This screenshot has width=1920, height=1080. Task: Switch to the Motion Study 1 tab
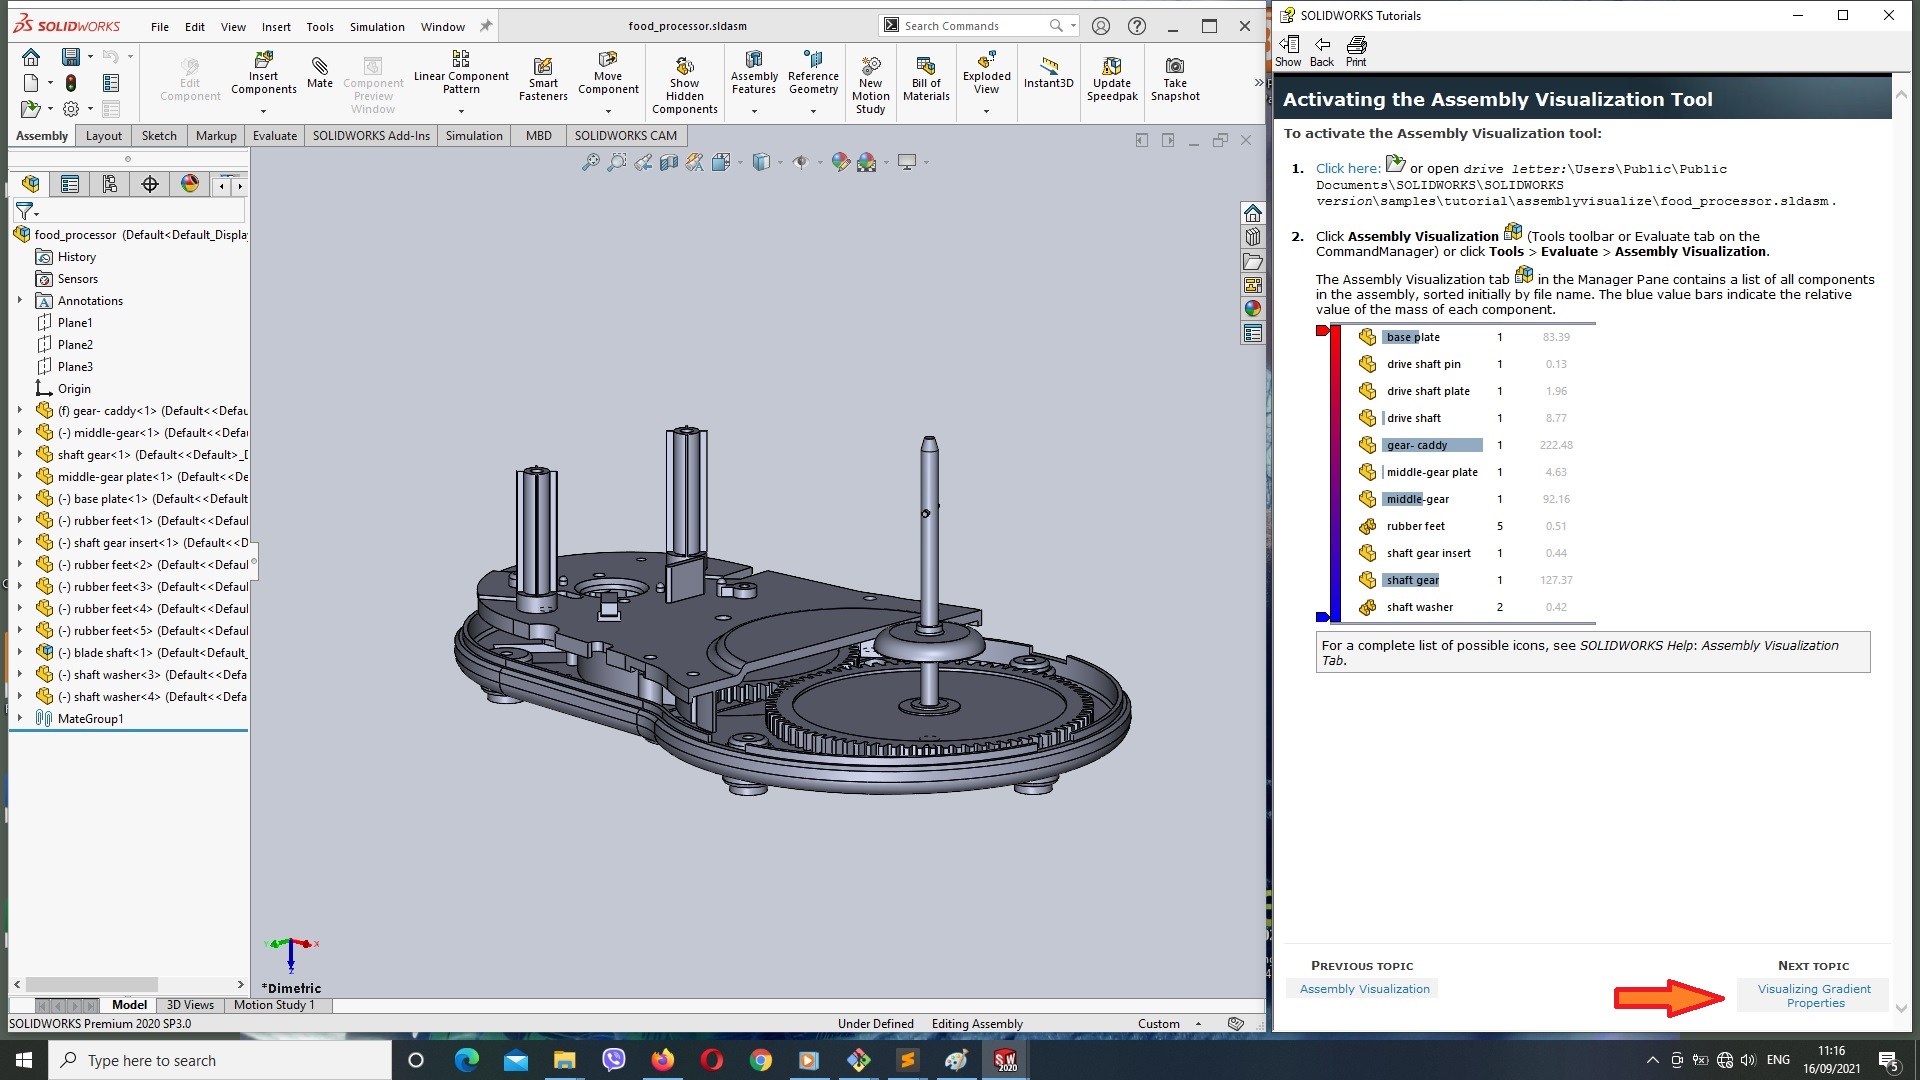pyautogui.click(x=274, y=1005)
